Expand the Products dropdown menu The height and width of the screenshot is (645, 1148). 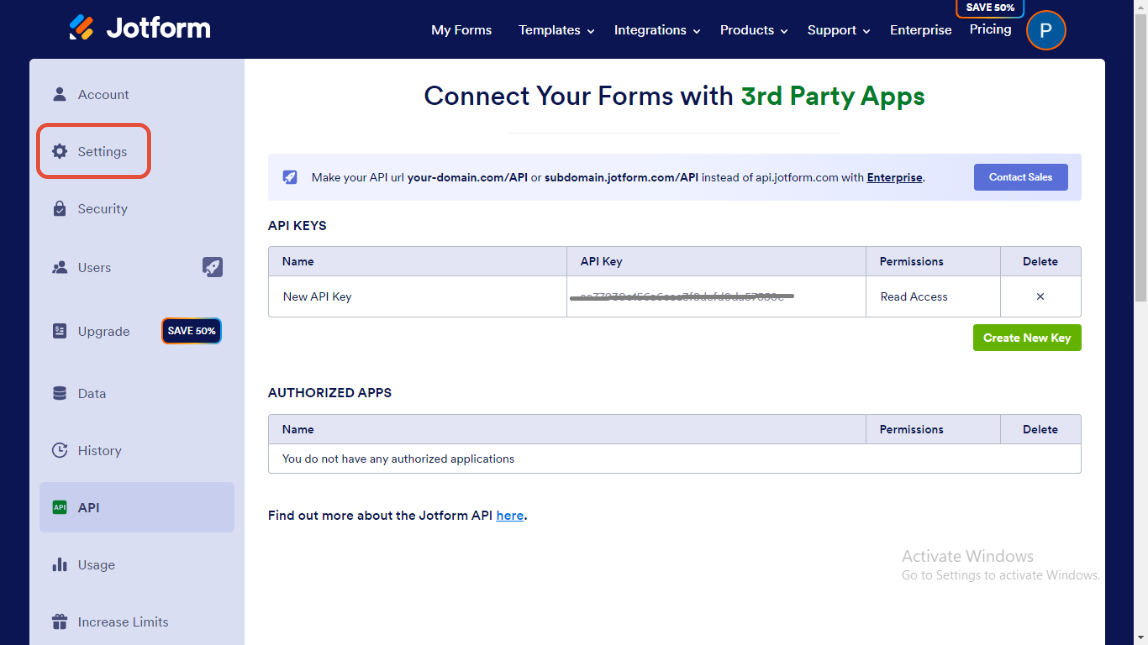[754, 30]
